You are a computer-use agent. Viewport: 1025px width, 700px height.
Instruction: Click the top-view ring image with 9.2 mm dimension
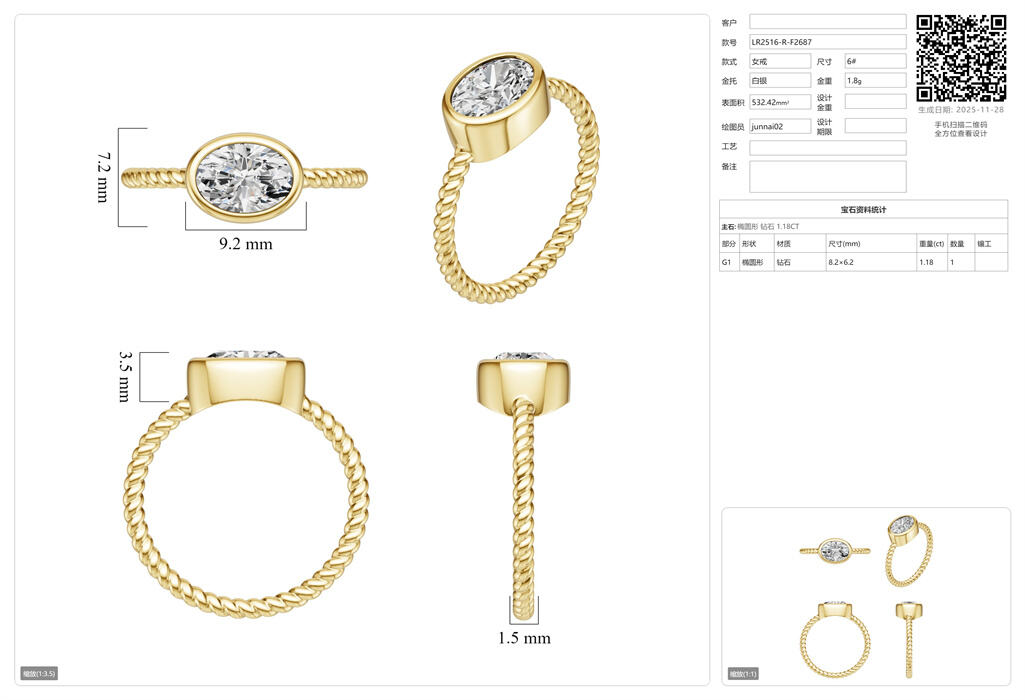244,178
